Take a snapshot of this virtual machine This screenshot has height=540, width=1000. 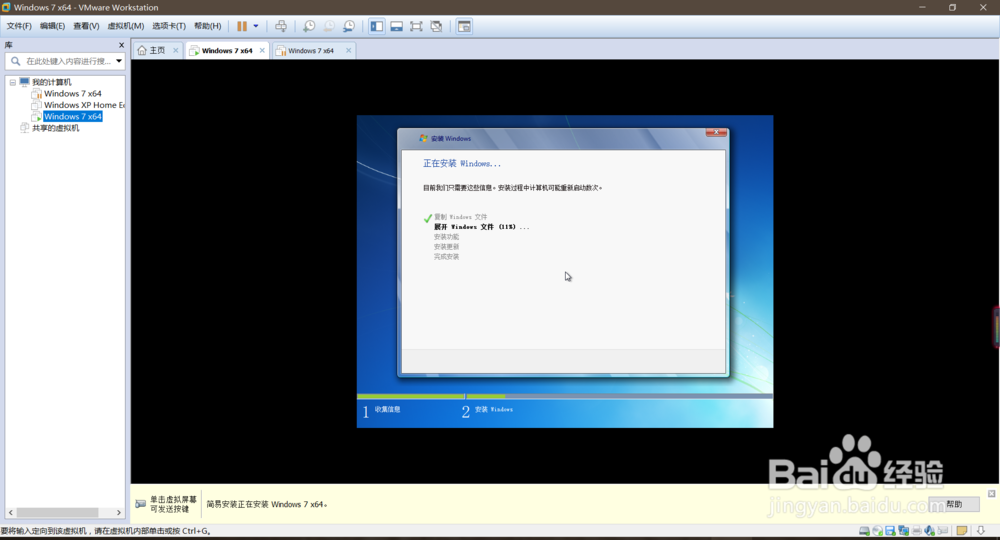tap(309, 26)
